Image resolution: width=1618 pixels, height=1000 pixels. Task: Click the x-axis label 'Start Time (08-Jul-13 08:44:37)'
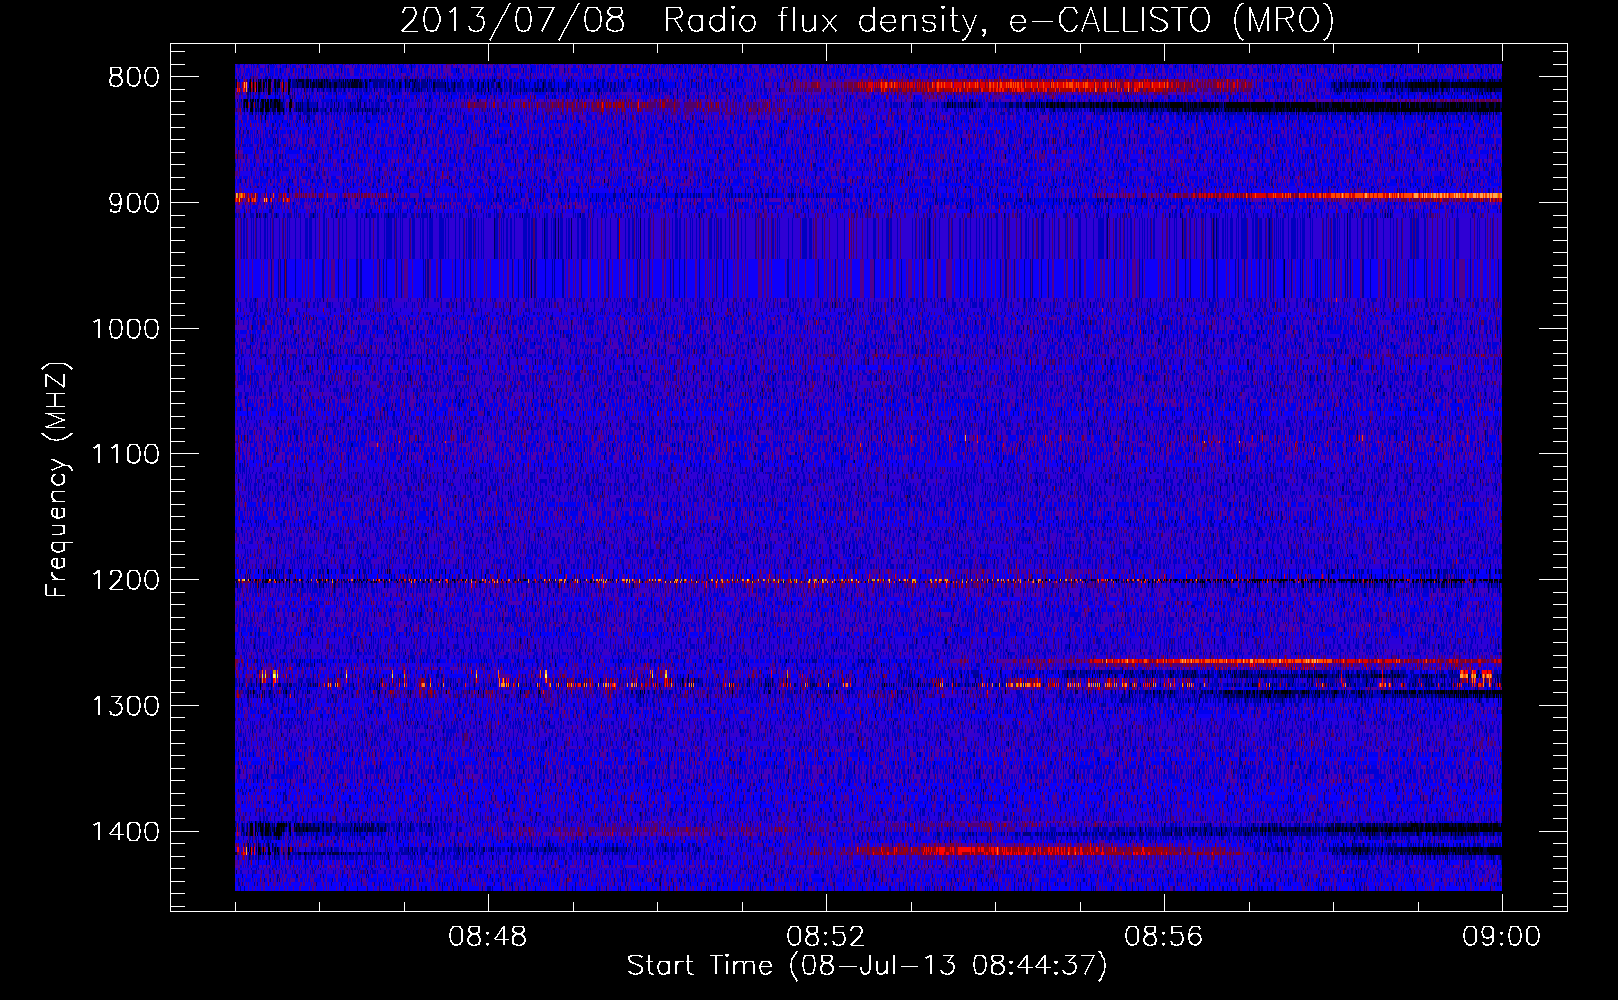867,966
